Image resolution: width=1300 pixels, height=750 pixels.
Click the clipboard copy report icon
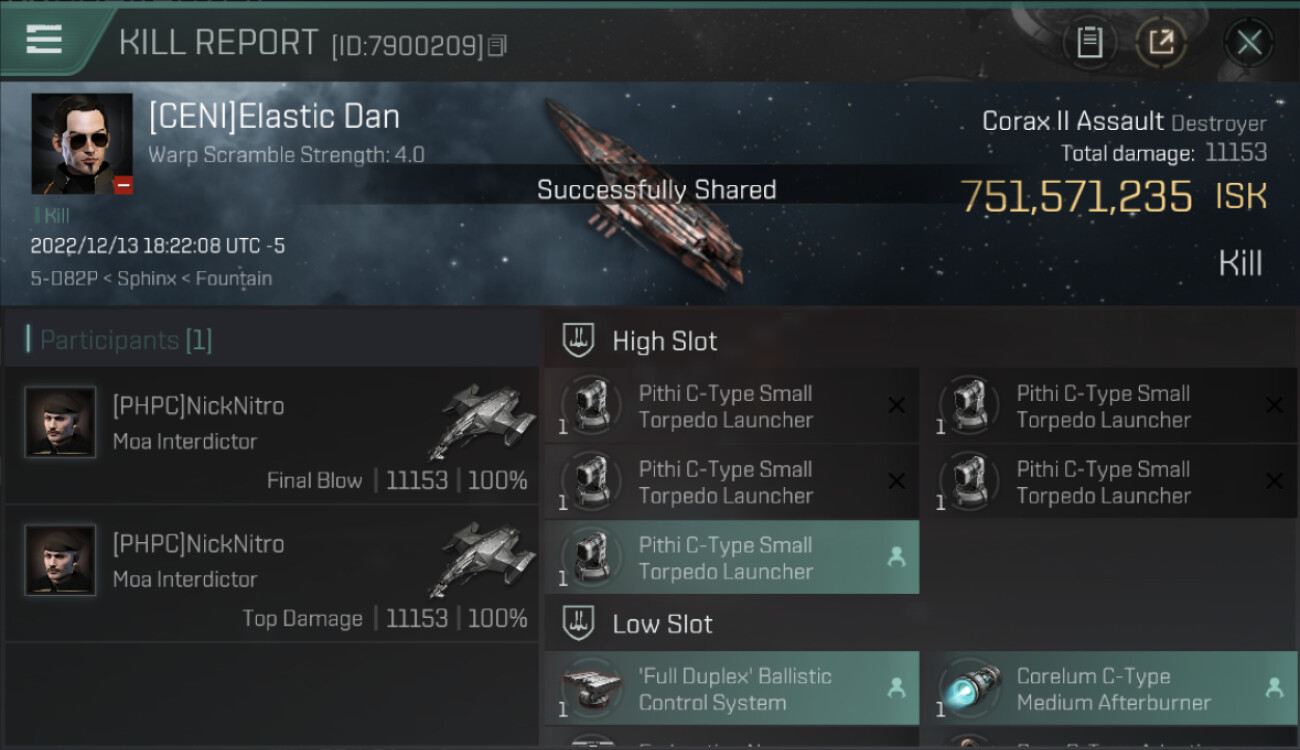[1089, 42]
